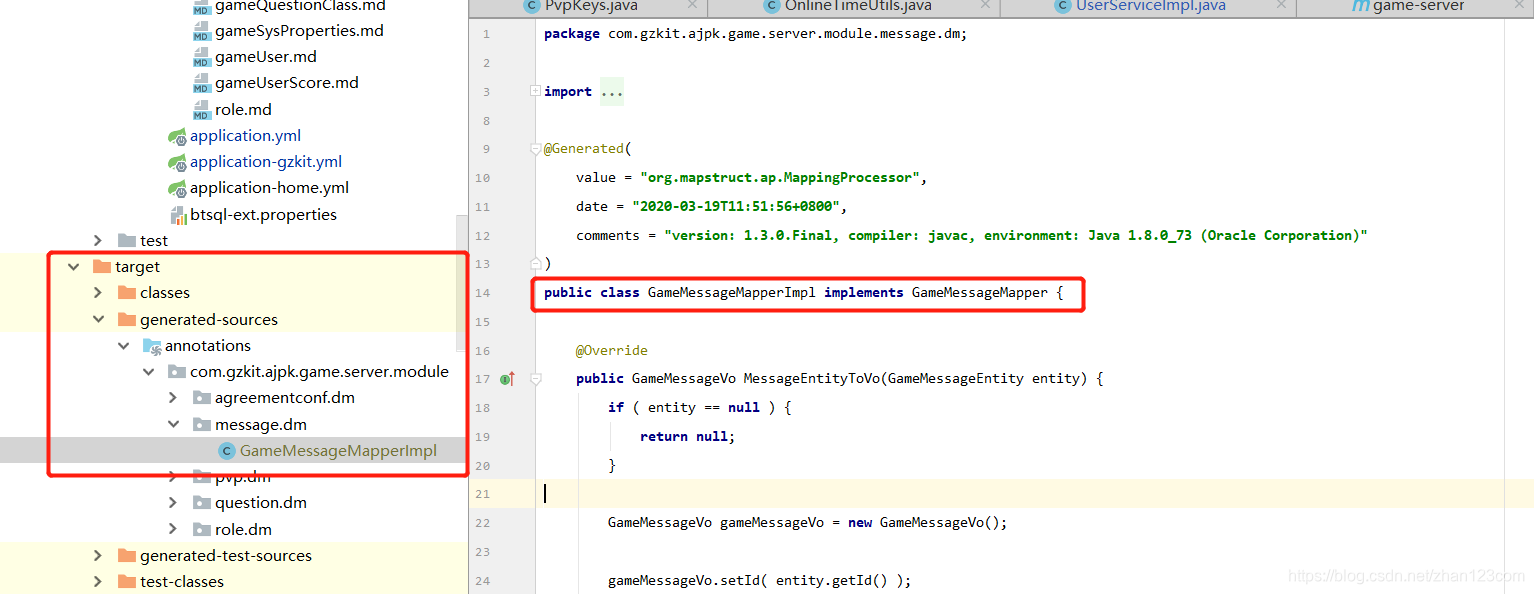The height and width of the screenshot is (594, 1534).
Task: Click the annotations source root icon
Action: [152, 346]
